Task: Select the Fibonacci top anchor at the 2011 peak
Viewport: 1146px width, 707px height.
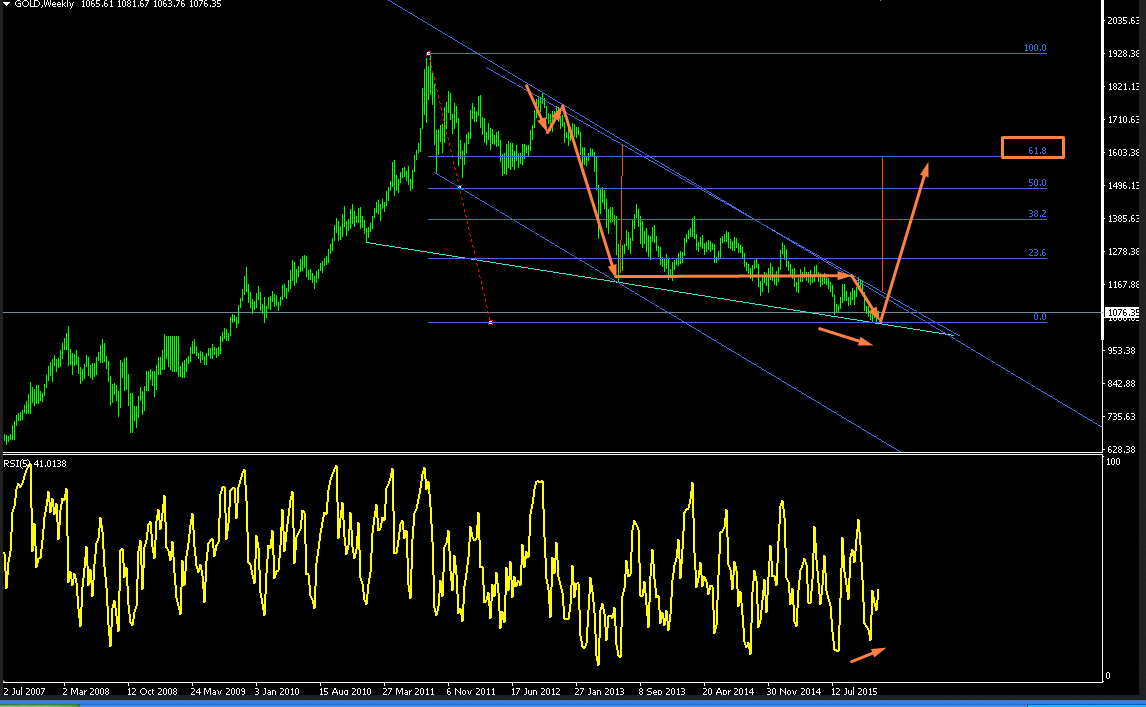Action: 429,53
